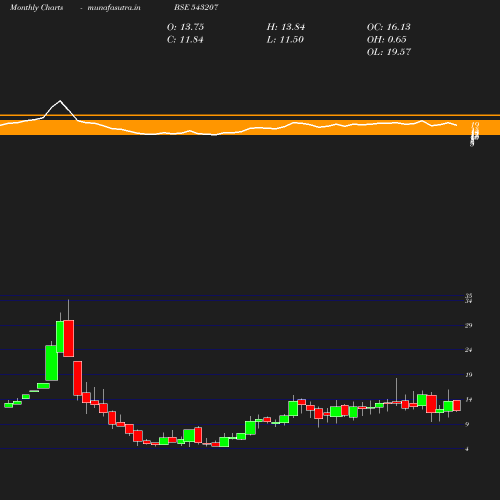Viewport: 500px width, 500px height.
Task: Click the price axis label 24
Action: pyautogui.click(x=469, y=350)
